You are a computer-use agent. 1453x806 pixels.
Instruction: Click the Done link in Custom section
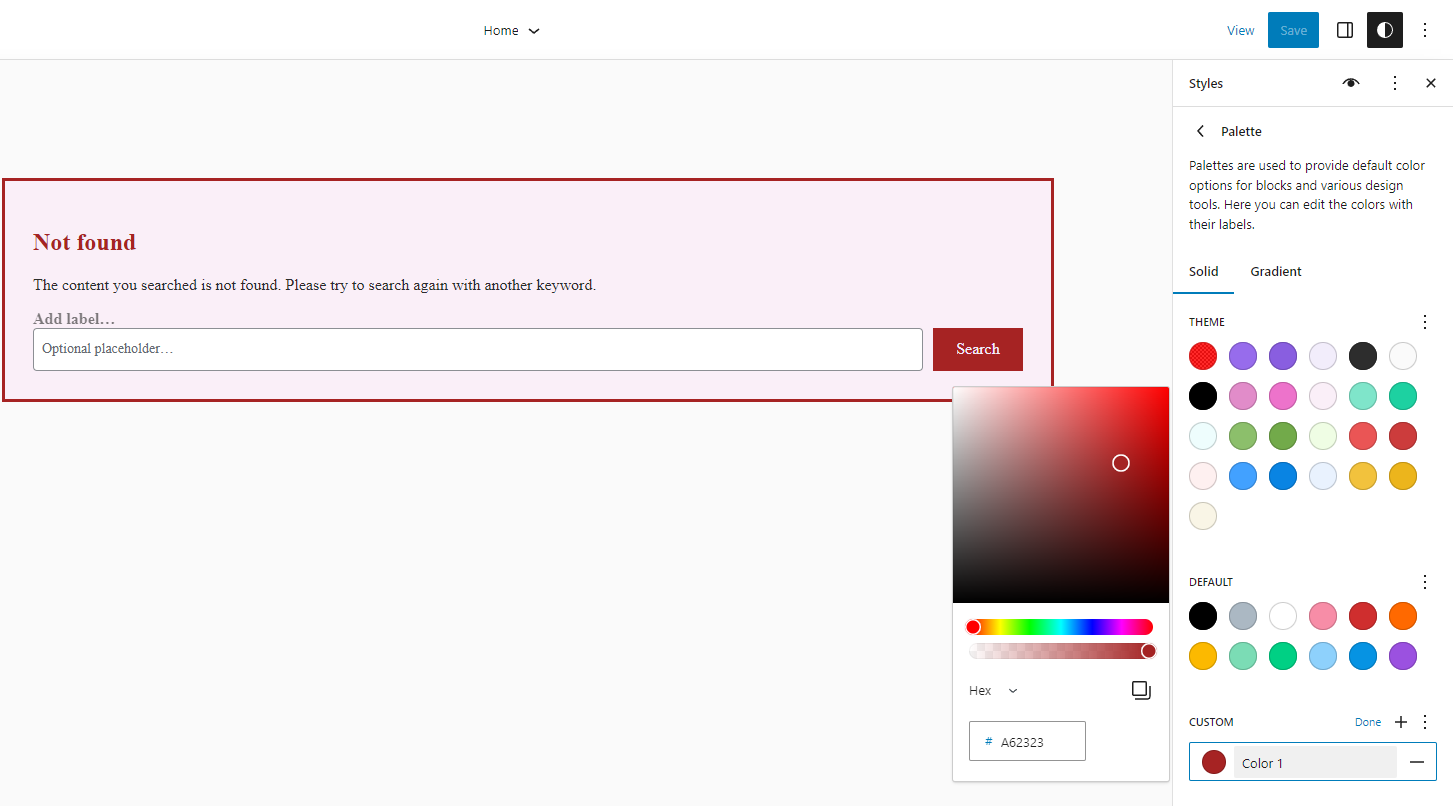click(1368, 721)
